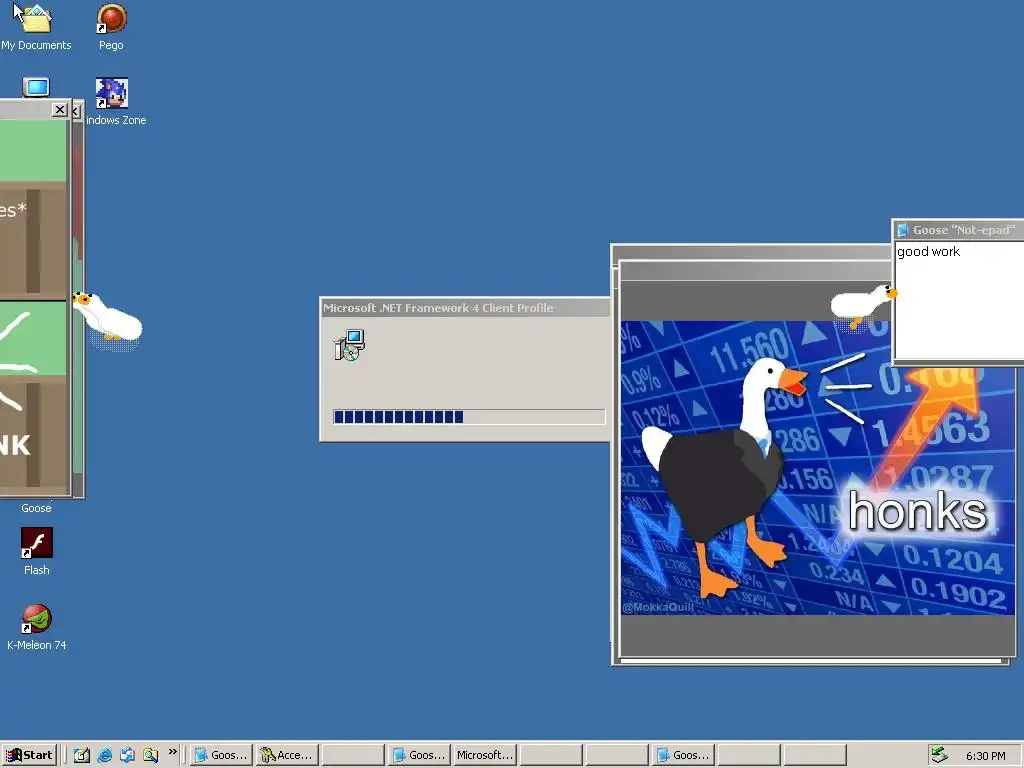Click the partially hidden left goose meme picture
This screenshot has height=768, width=1024.
click(x=78, y=300)
